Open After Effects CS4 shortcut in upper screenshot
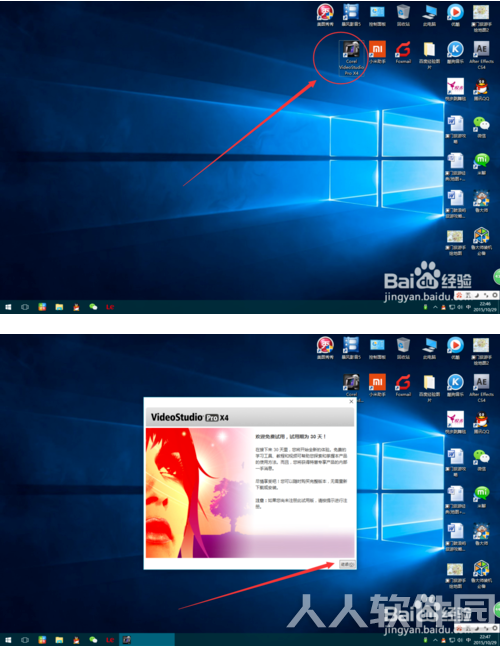Screen dimensions: 500x646 (x=481, y=55)
